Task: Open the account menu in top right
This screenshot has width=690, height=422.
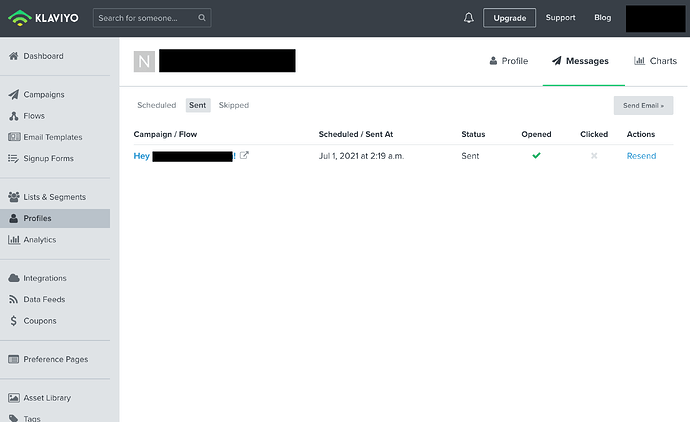Action: 656,18
